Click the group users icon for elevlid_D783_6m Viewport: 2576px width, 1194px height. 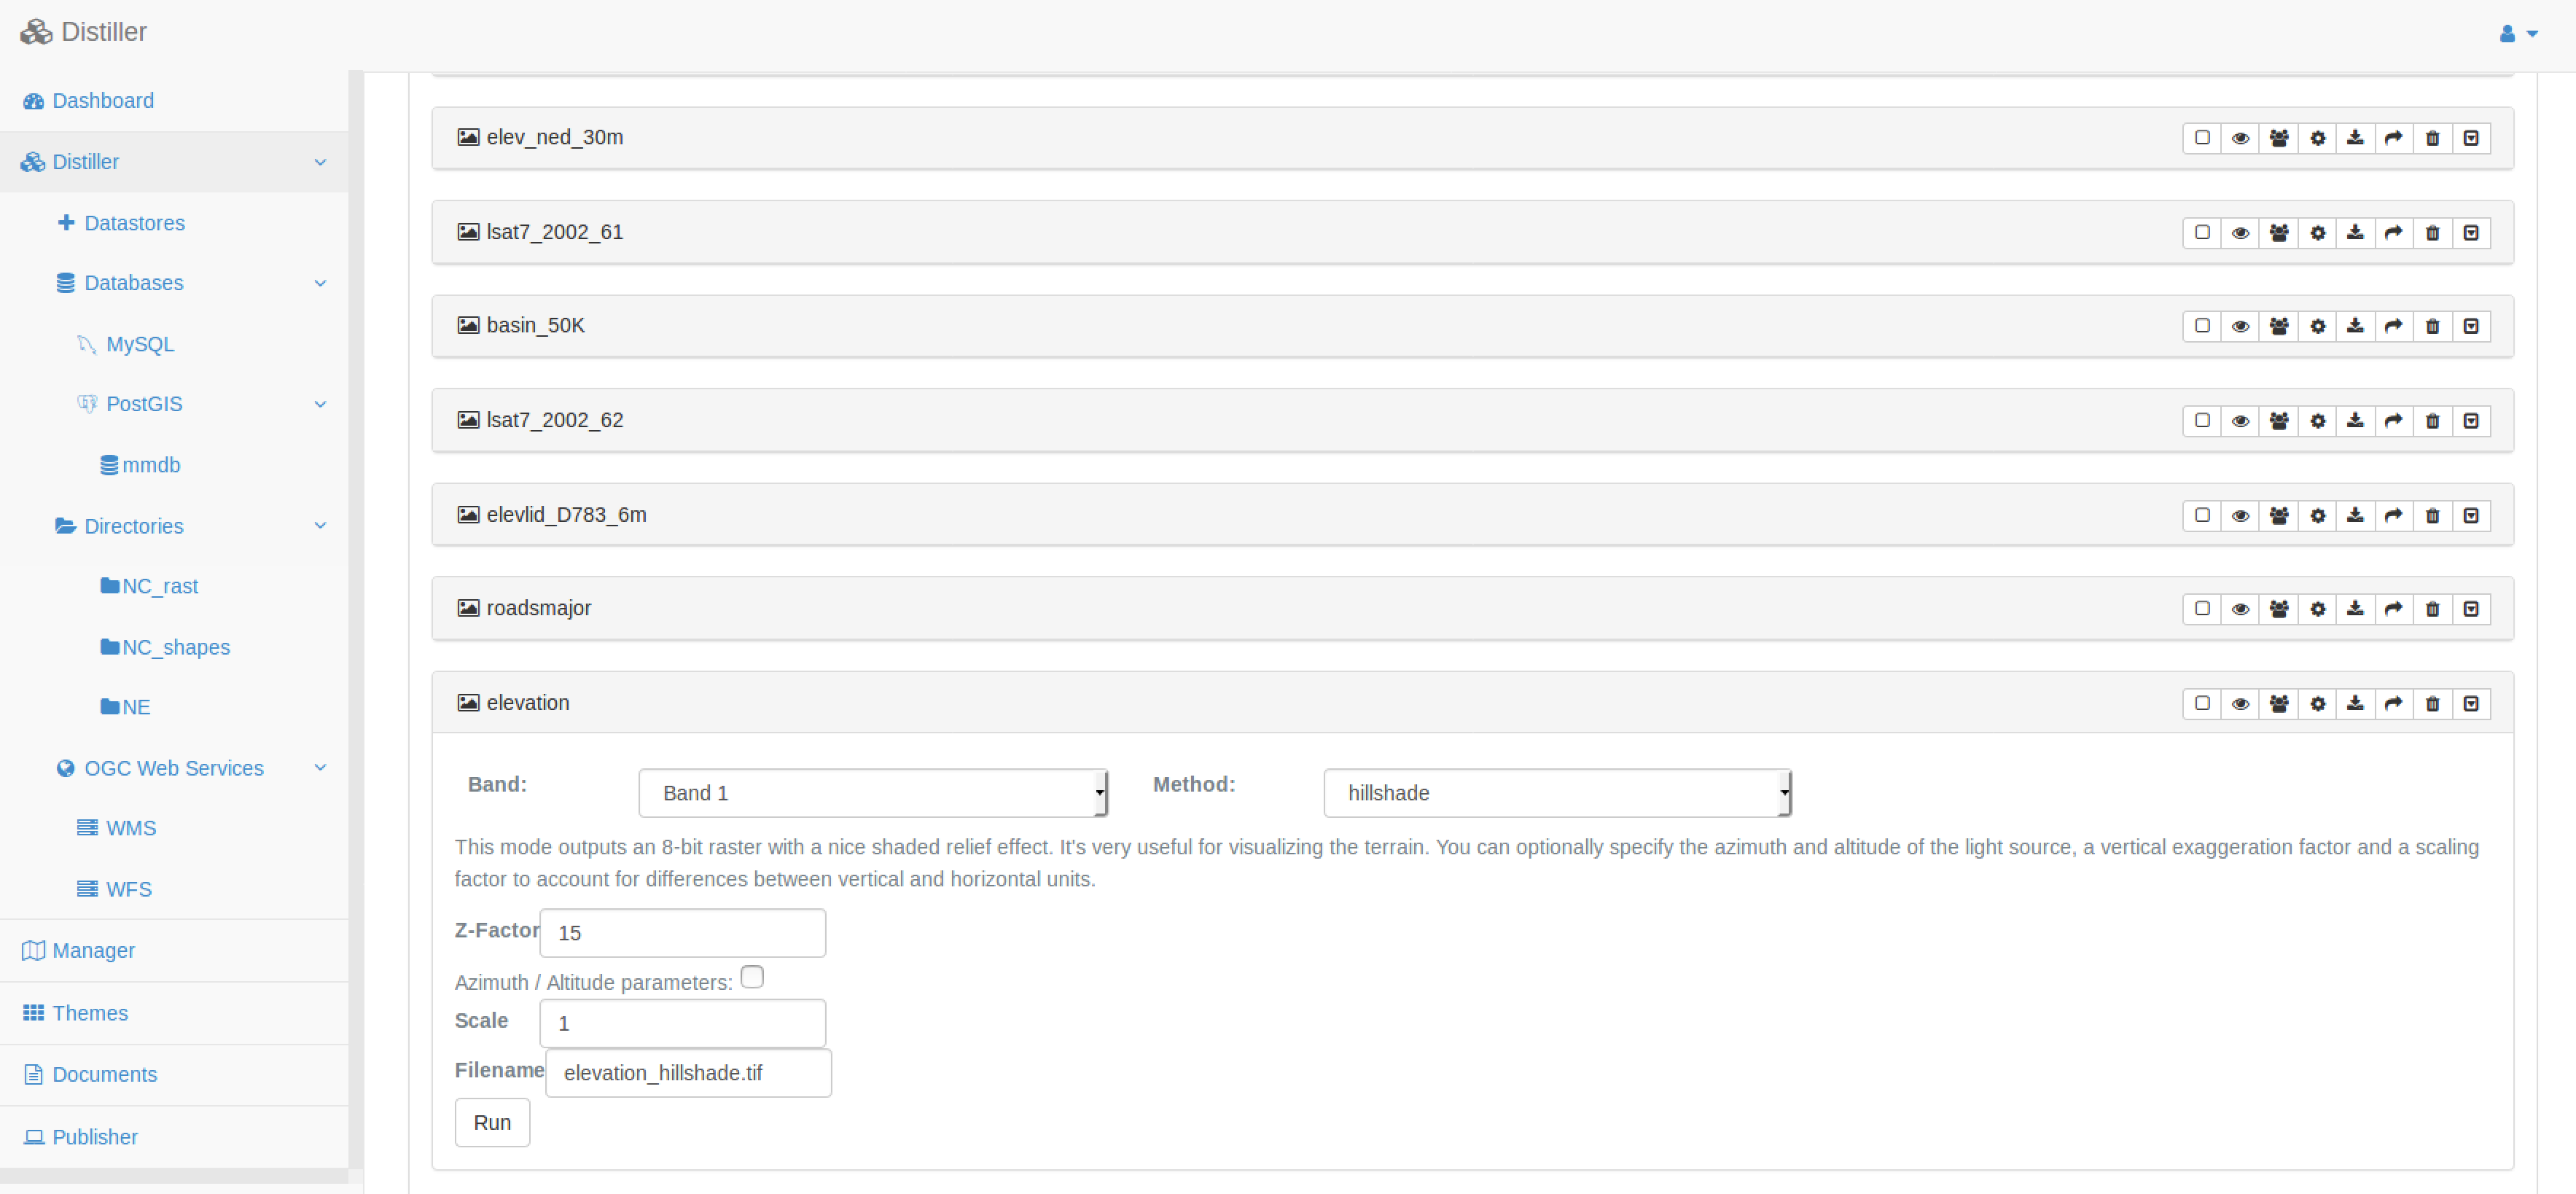(x=2278, y=515)
